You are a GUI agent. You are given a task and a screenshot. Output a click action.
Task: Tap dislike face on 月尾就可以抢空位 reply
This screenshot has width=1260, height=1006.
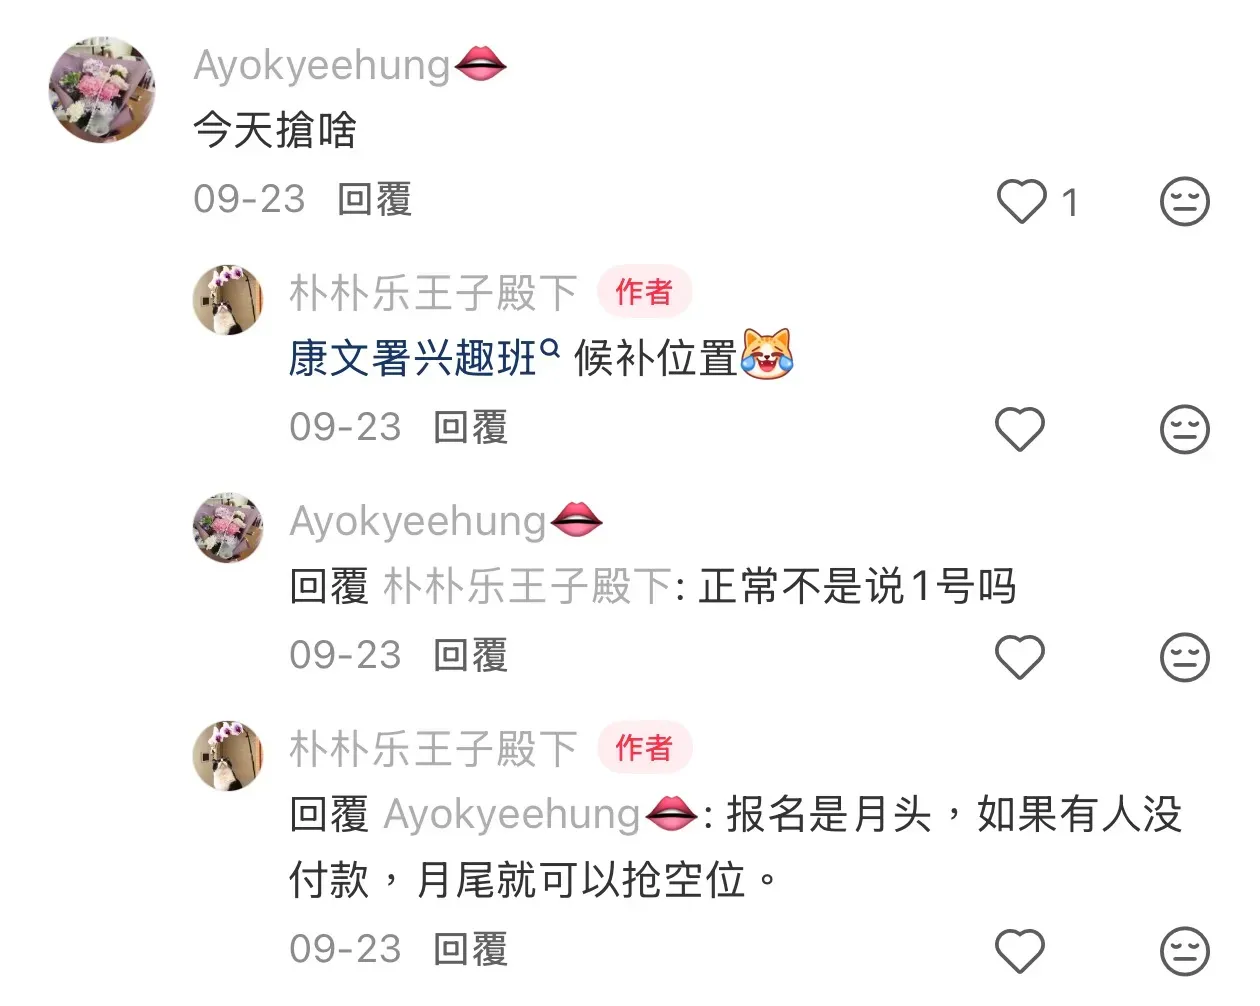tap(1184, 951)
